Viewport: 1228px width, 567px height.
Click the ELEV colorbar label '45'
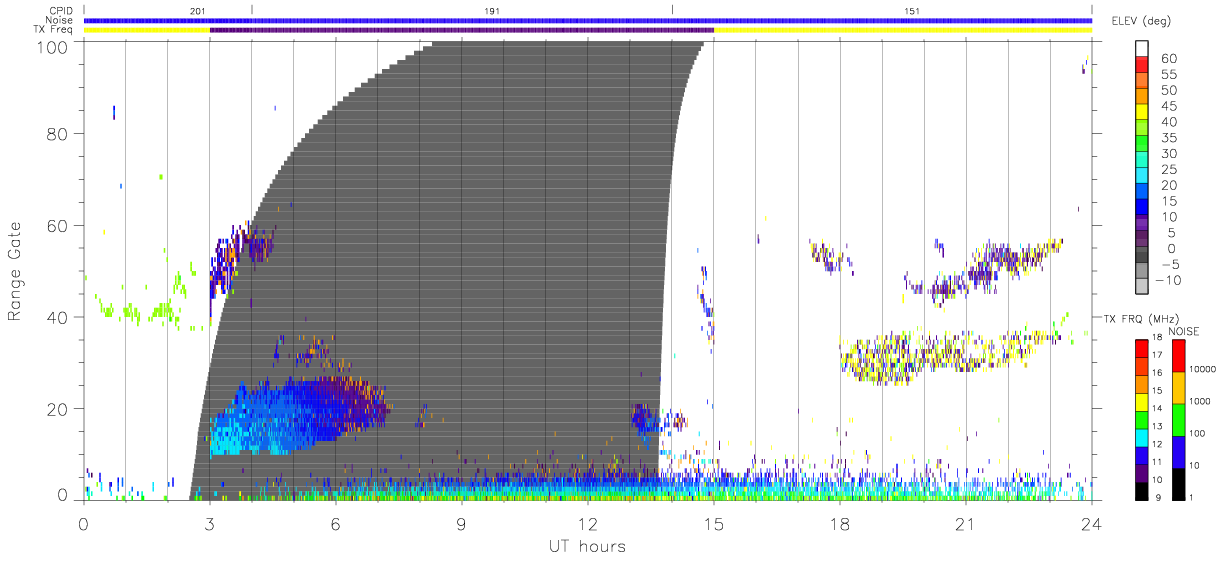(1167, 106)
